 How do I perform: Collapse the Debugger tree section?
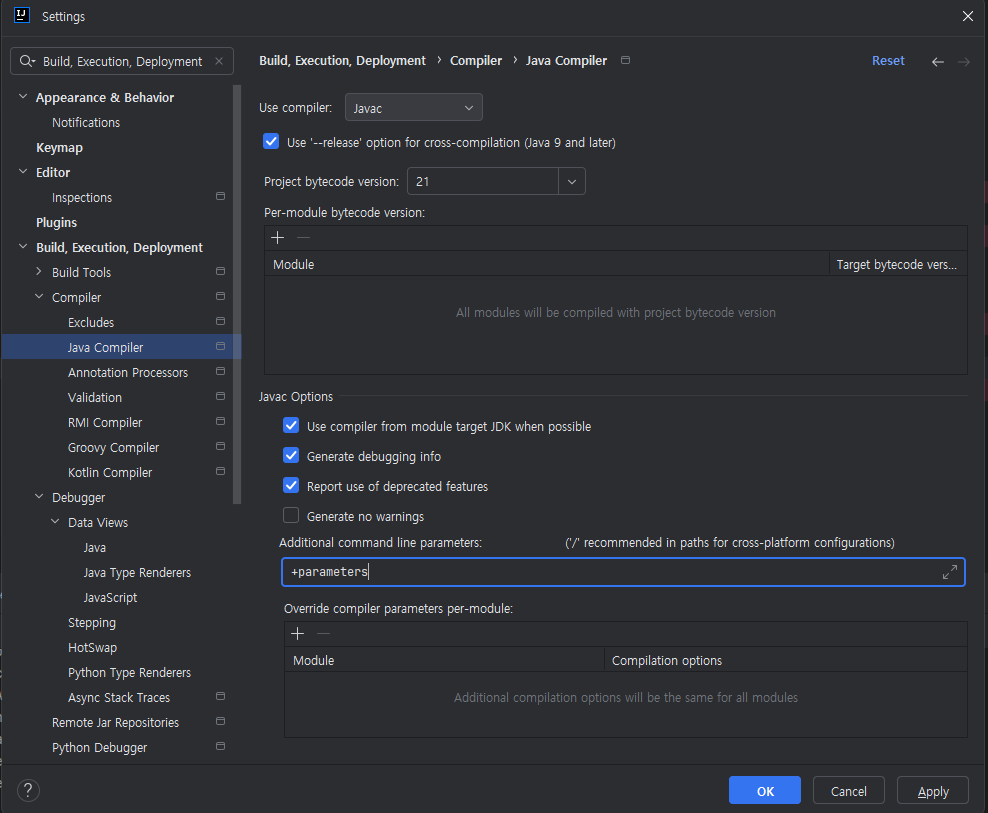coord(40,497)
